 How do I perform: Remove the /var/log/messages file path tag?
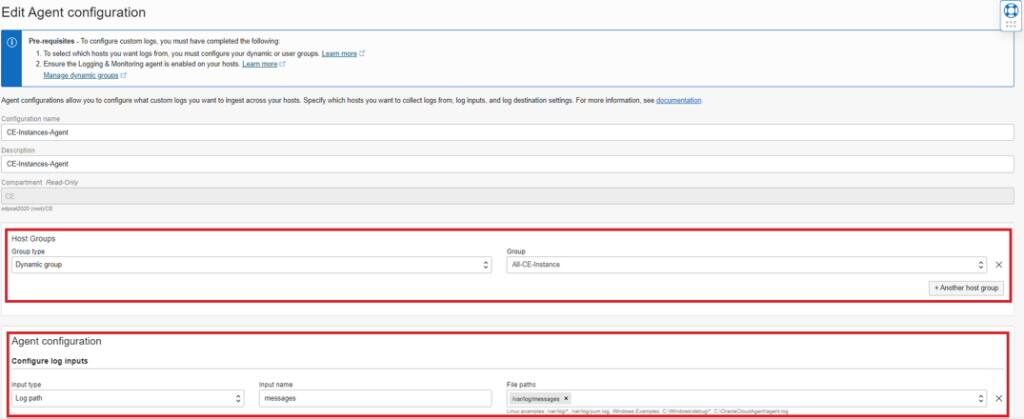coord(566,398)
